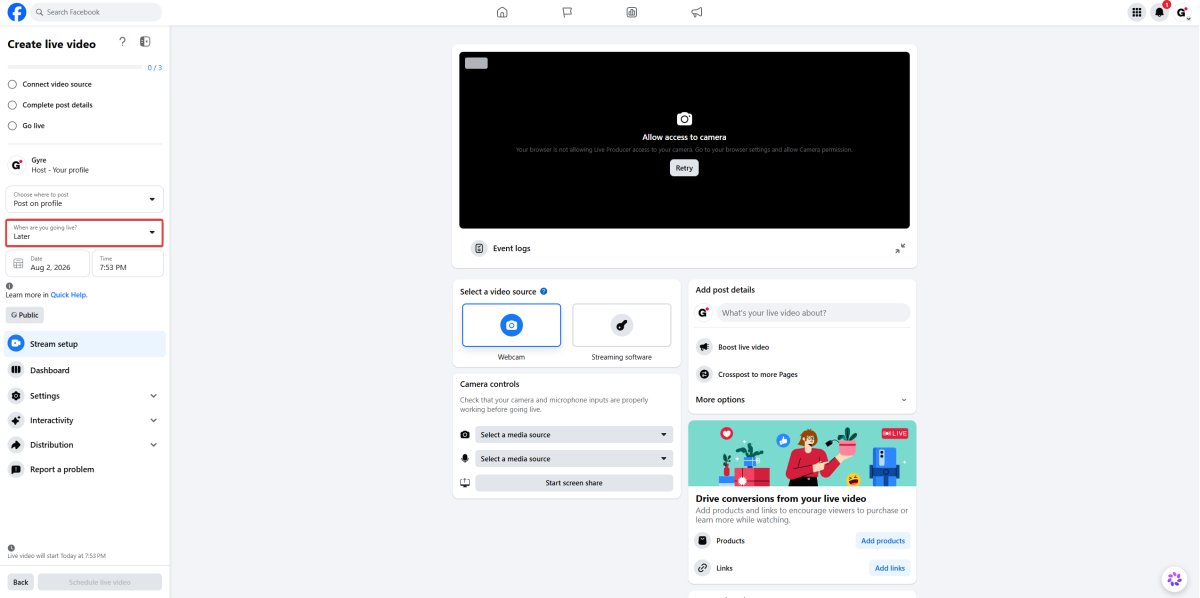Open the Quick Help link
The image size is (1200, 598).
(x=69, y=295)
